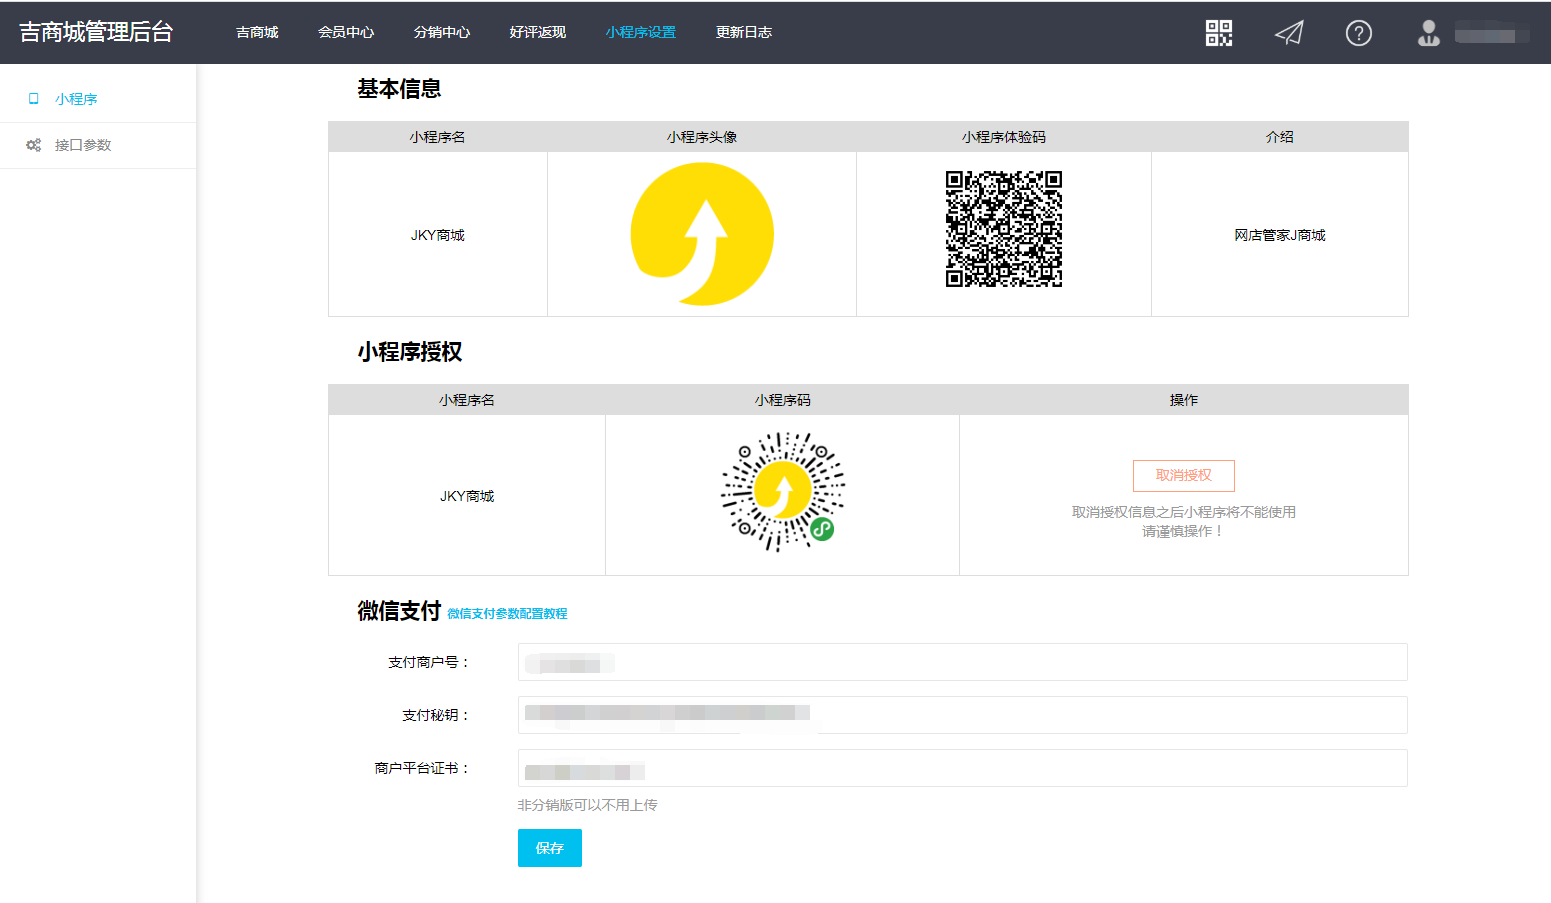Select the 接口参数 gear icon
This screenshot has width=1551, height=903.
point(33,145)
